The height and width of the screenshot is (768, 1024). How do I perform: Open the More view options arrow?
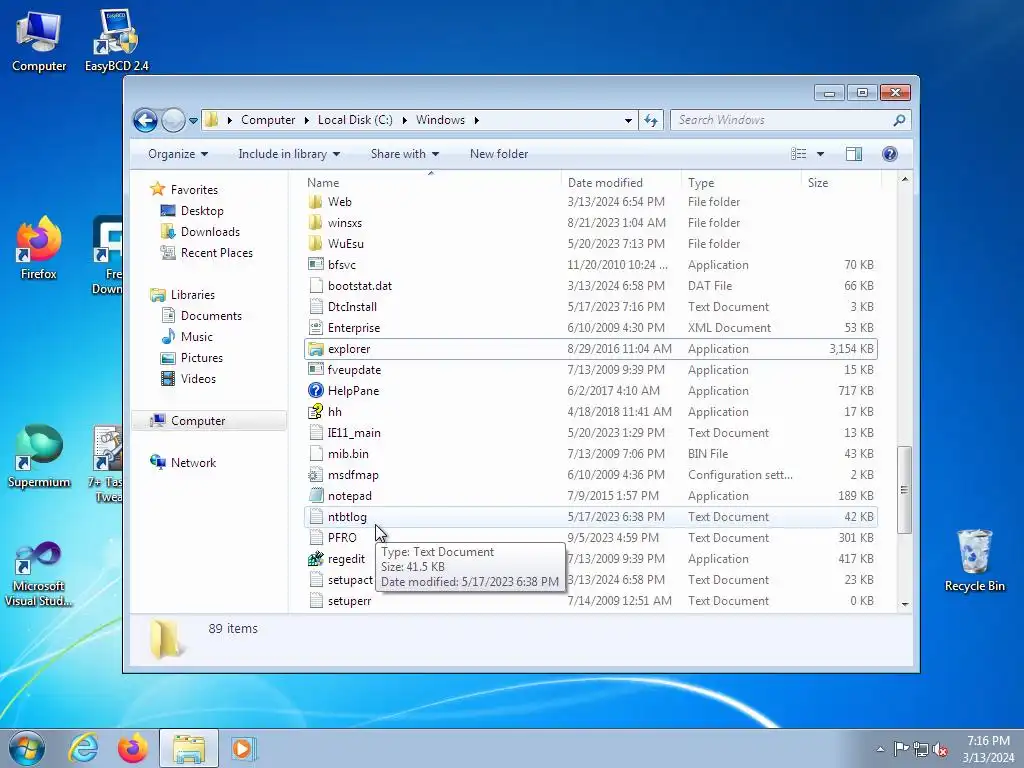point(820,154)
